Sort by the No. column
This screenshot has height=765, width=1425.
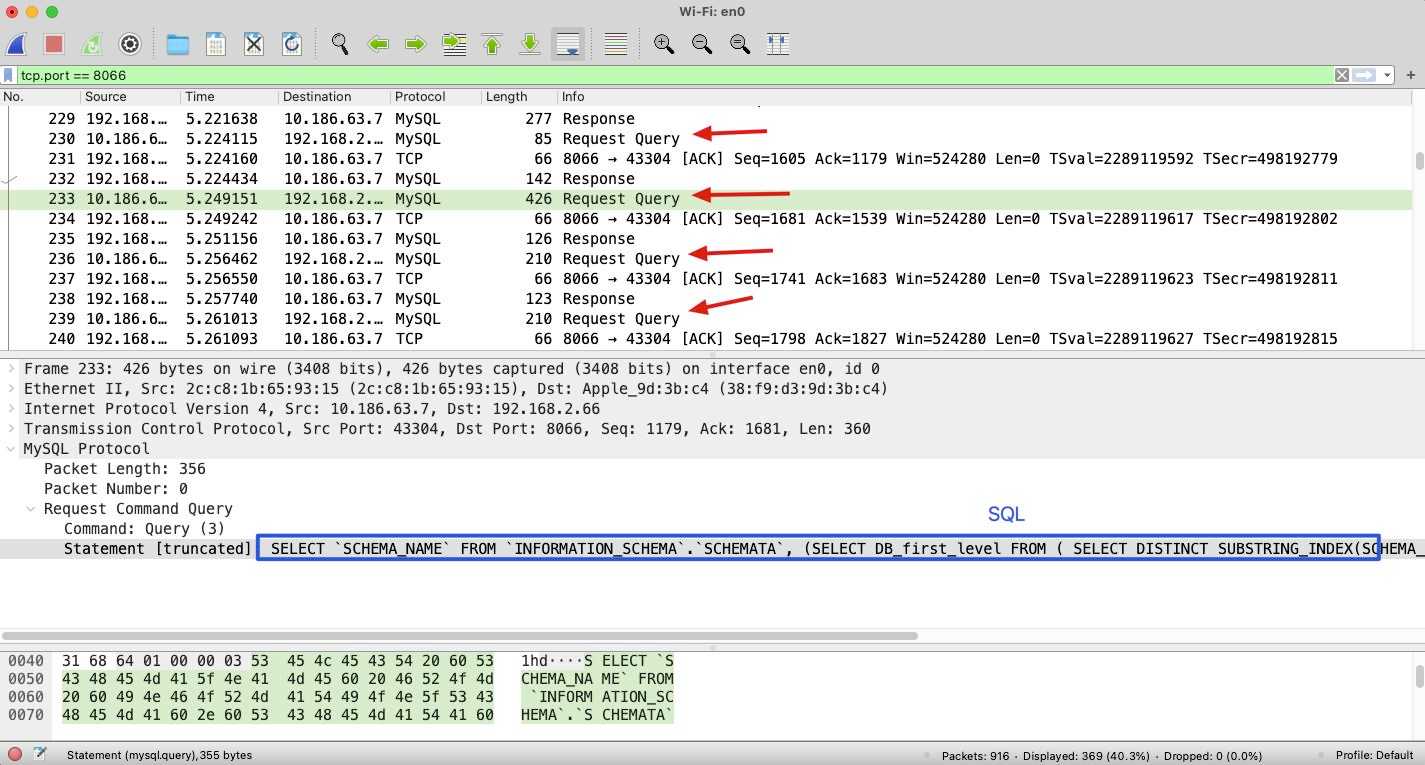[40, 97]
